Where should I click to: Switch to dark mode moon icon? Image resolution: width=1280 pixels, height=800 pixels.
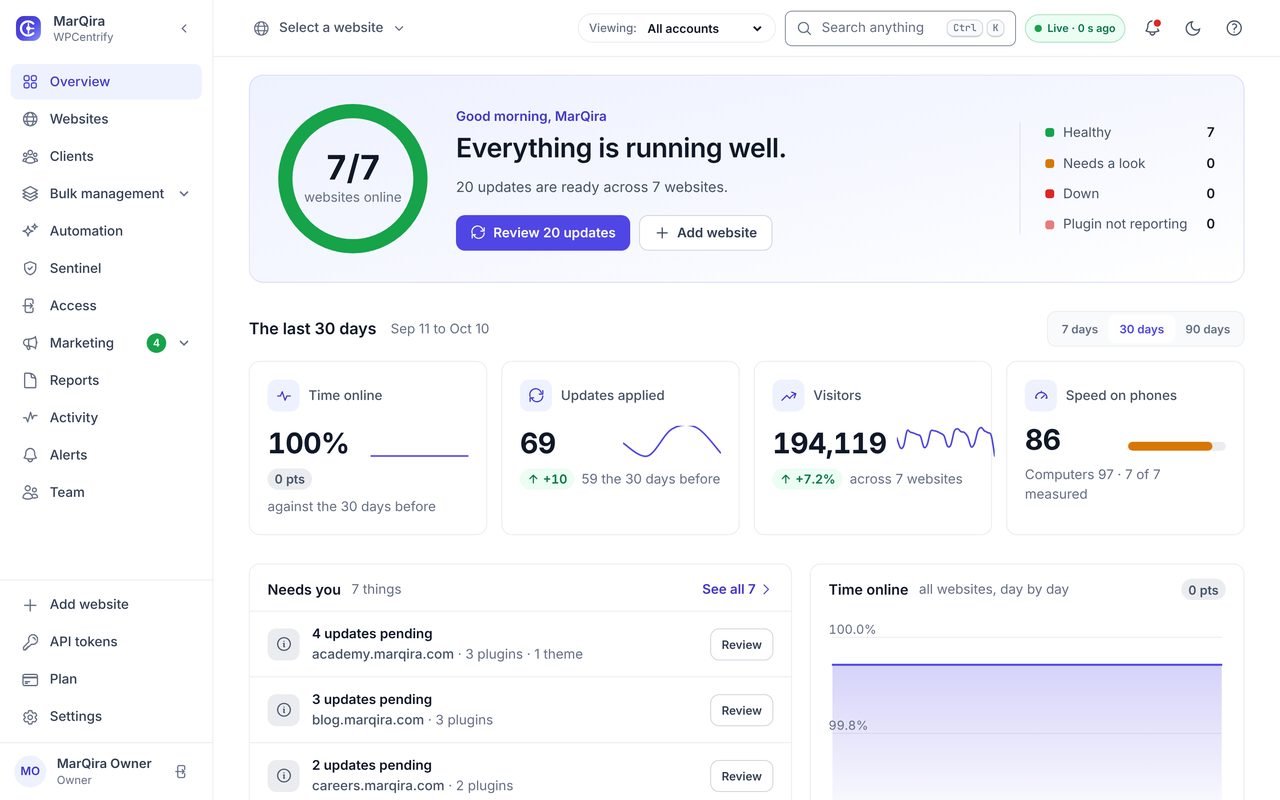click(x=1193, y=28)
